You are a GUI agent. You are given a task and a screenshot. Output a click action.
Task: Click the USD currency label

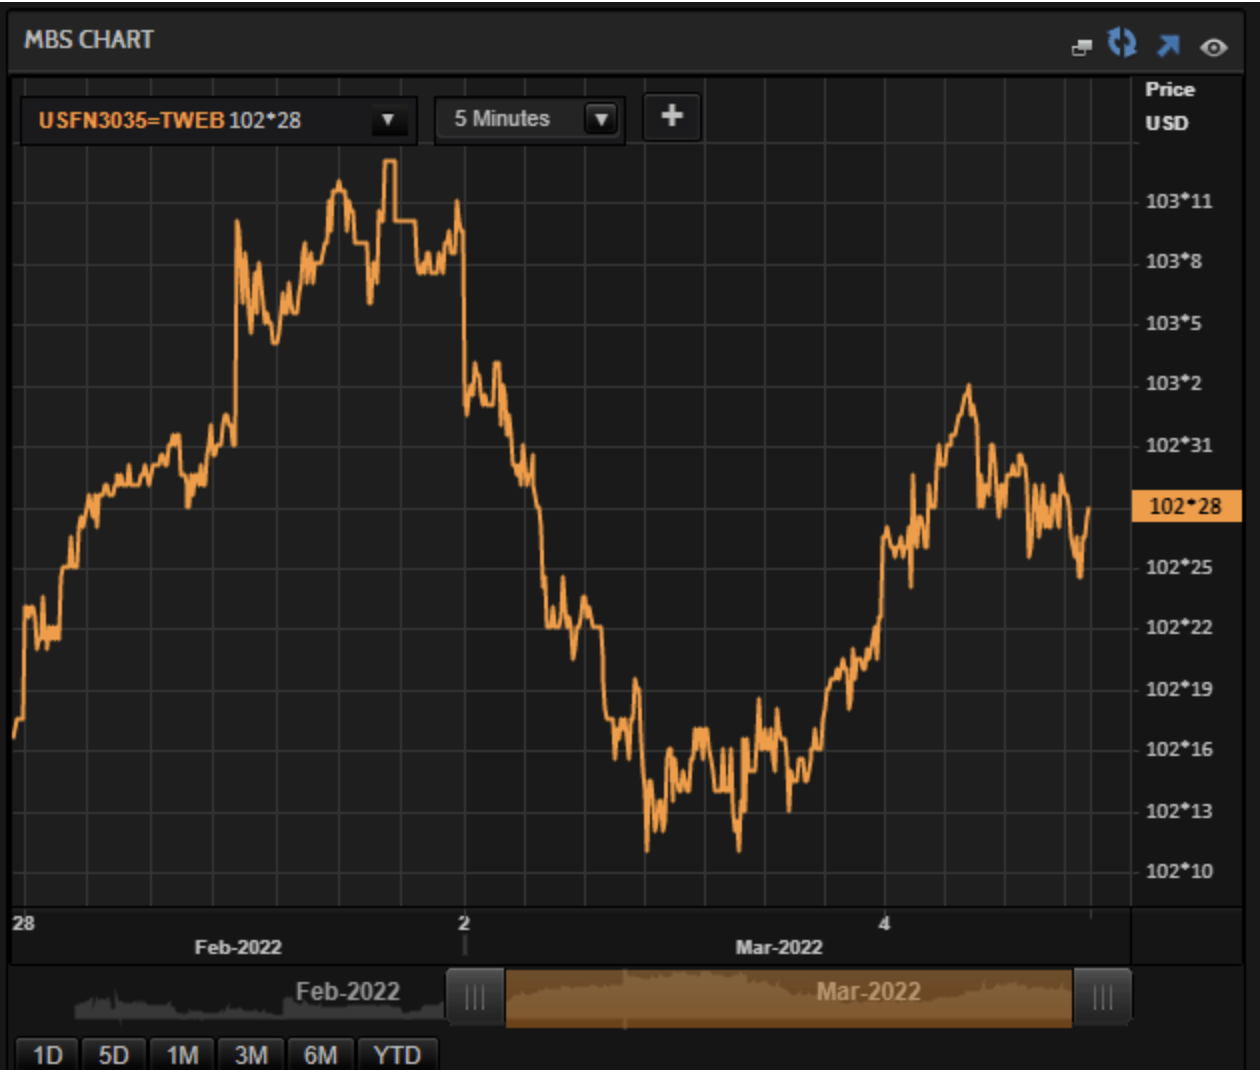(1167, 123)
